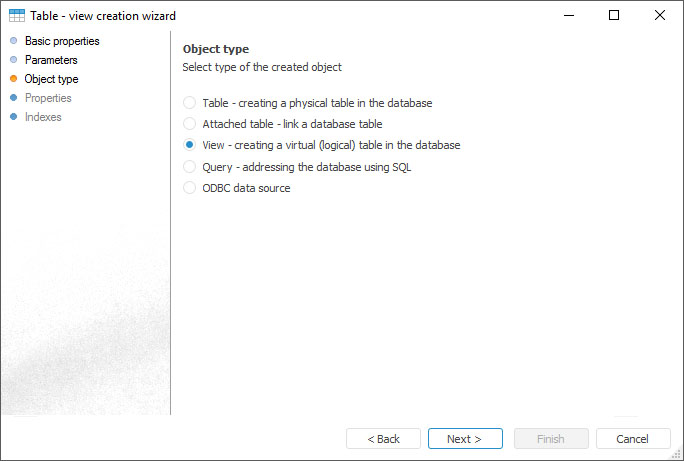Screen dimensions: 684x461
Task: Click the Cancel button
Action: 633,439
